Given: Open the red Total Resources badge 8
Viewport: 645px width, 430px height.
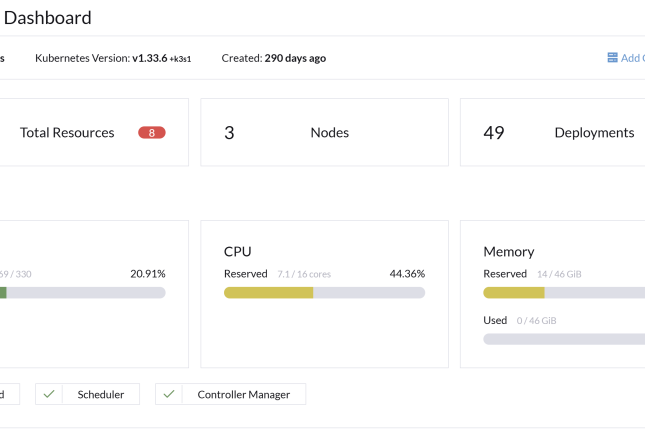Looking at the screenshot, I should click(x=152, y=132).
